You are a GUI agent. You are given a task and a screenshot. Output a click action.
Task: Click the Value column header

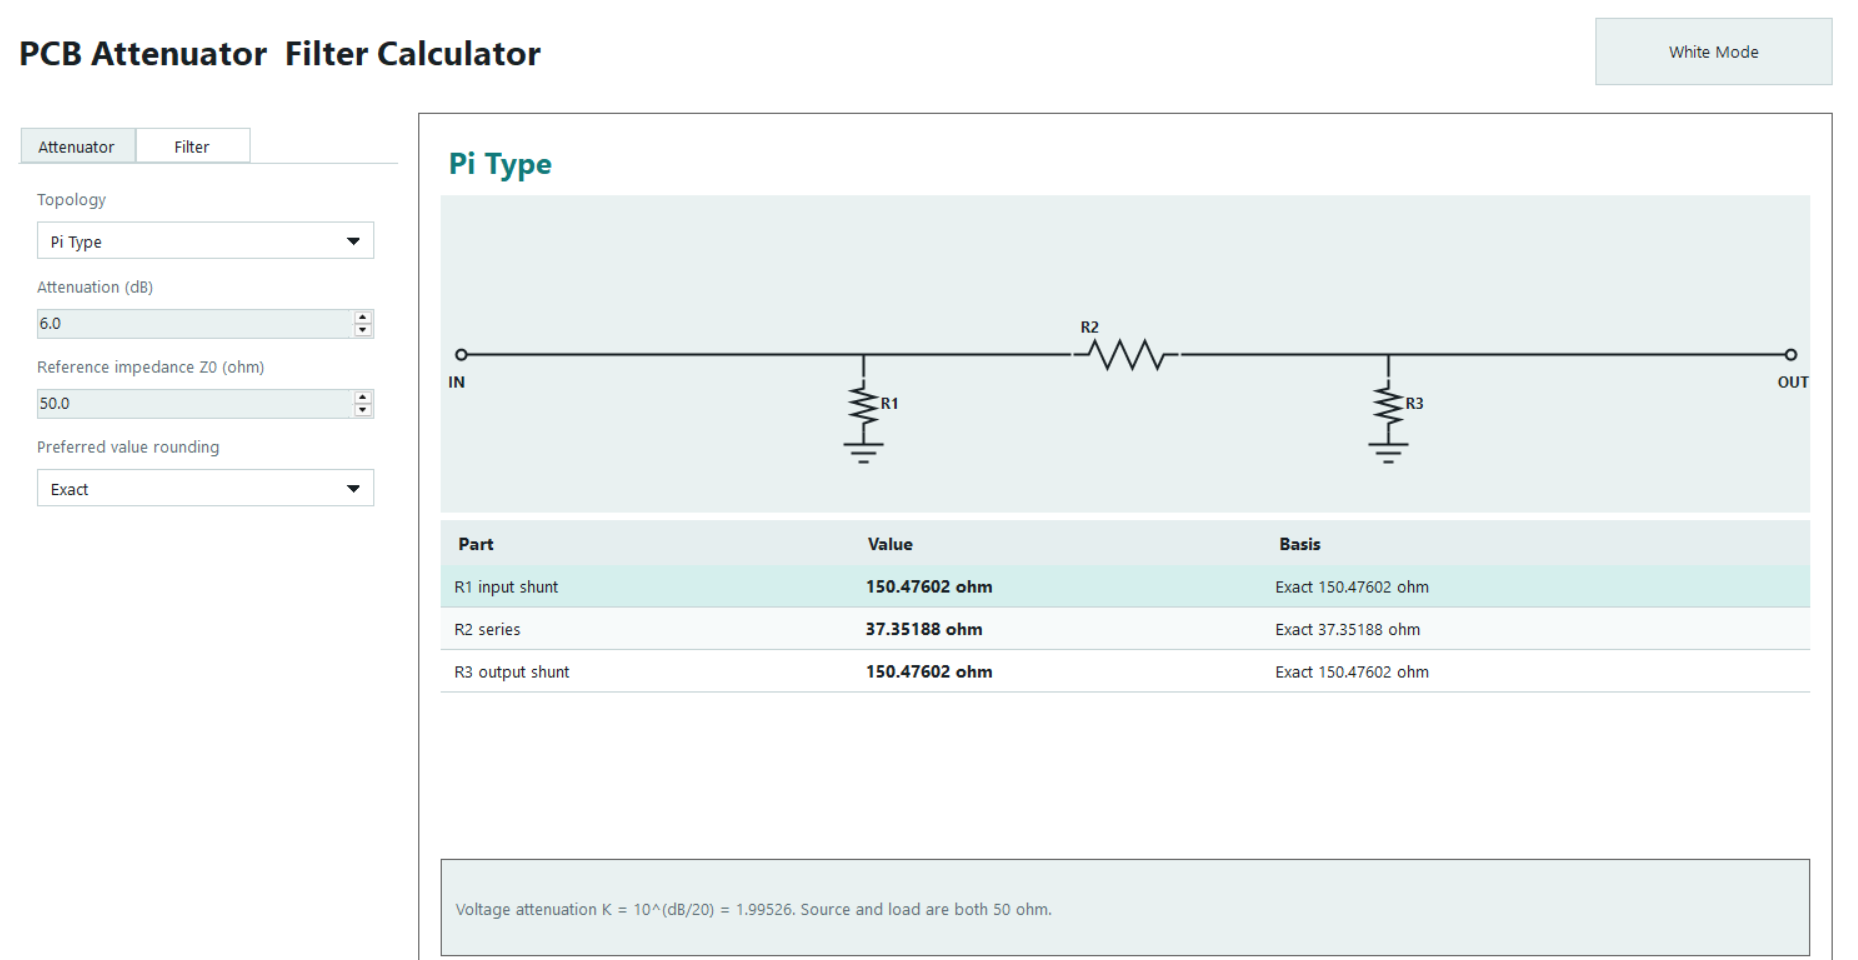point(890,544)
